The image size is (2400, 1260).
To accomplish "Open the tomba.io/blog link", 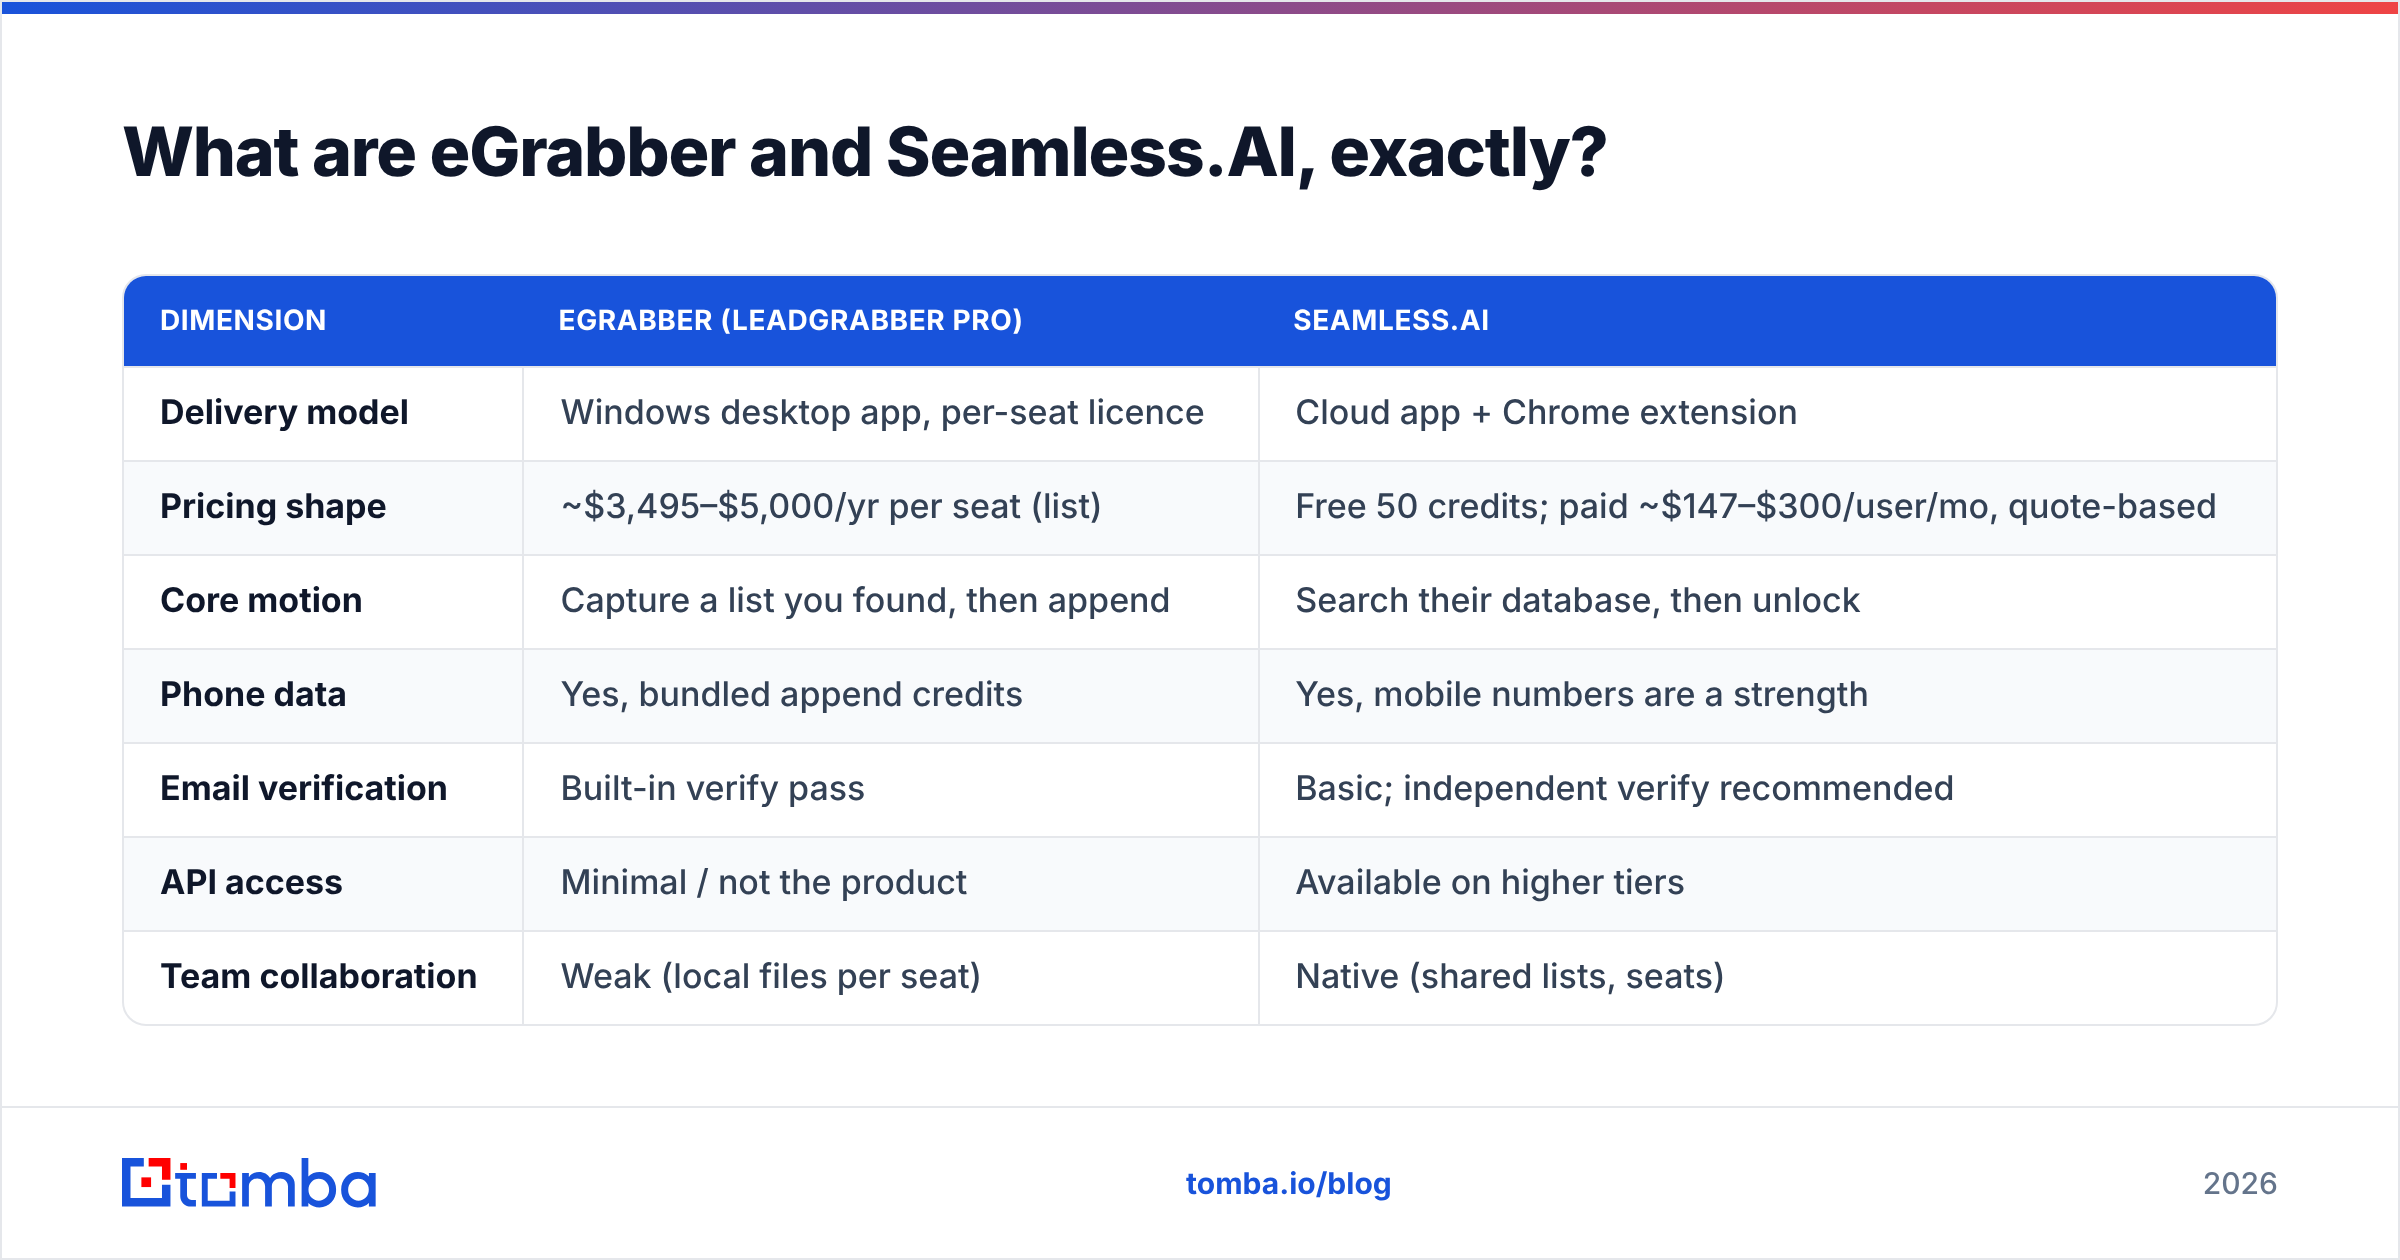I will coord(1288,1184).
